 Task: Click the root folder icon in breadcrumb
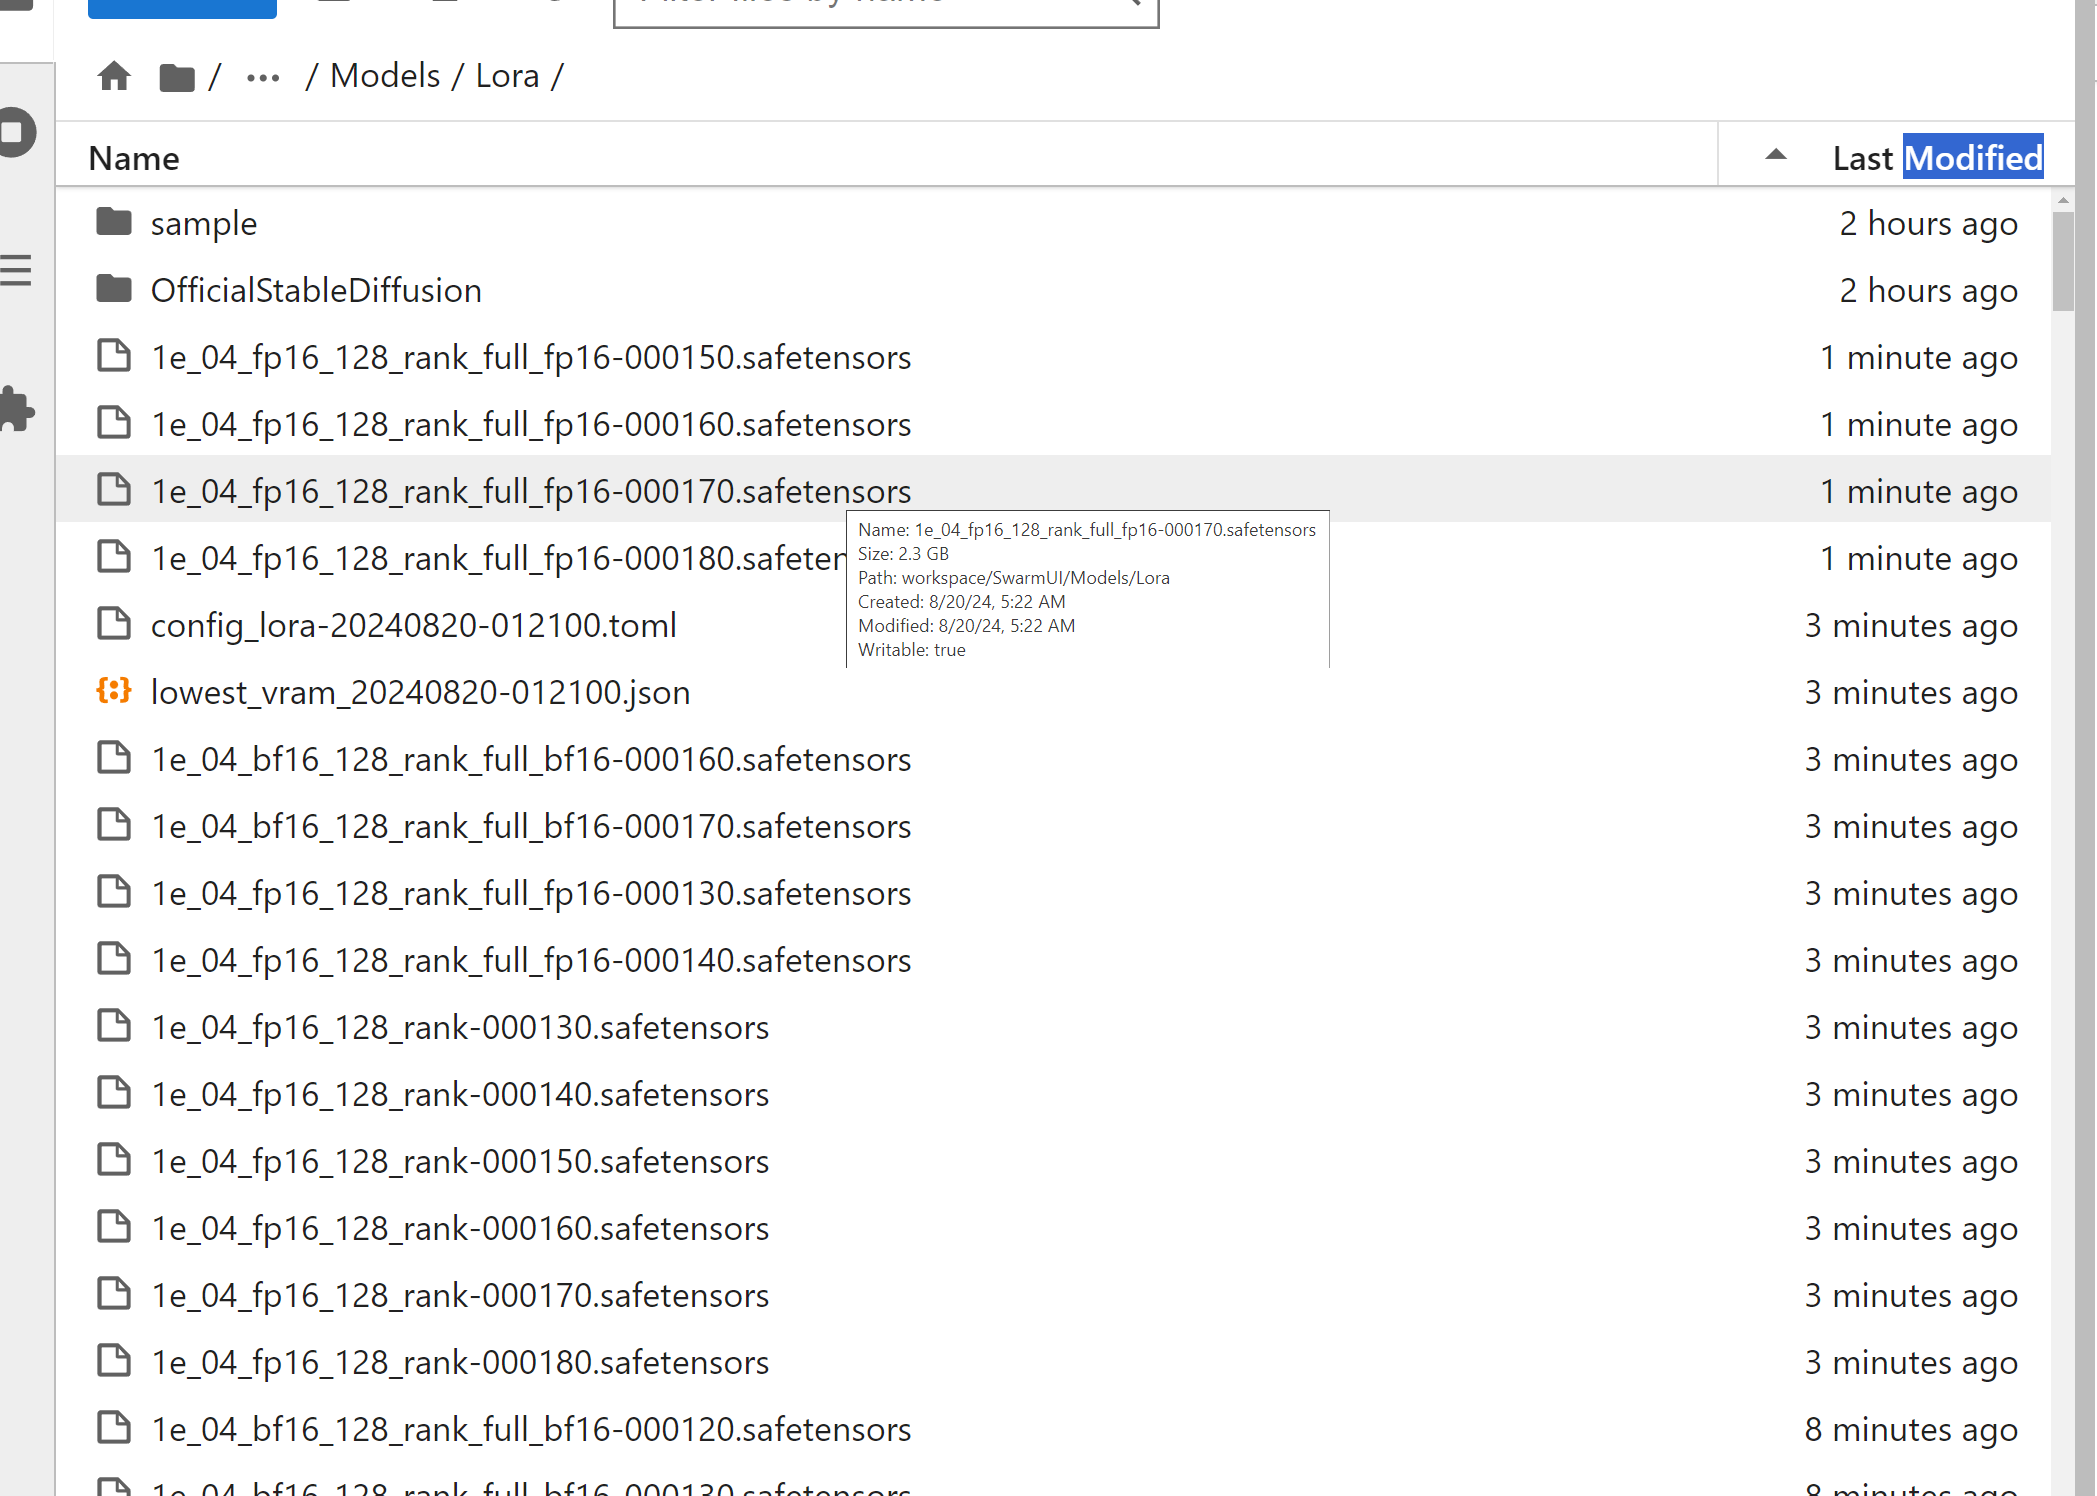pyautogui.click(x=177, y=77)
